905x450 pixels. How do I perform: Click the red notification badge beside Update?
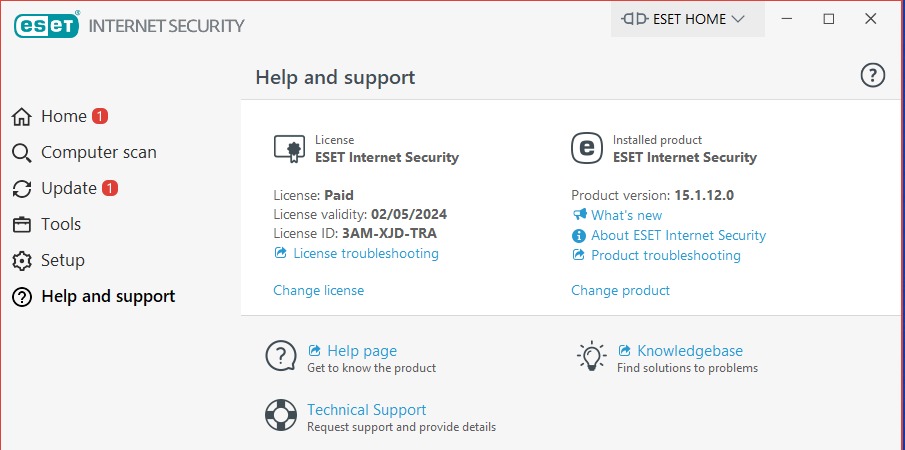coord(110,188)
